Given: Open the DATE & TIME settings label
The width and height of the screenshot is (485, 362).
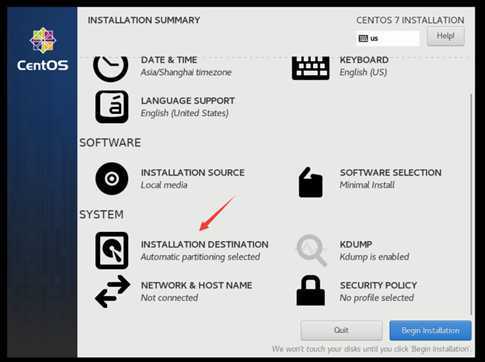Looking at the screenshot, I should (169, 60).
